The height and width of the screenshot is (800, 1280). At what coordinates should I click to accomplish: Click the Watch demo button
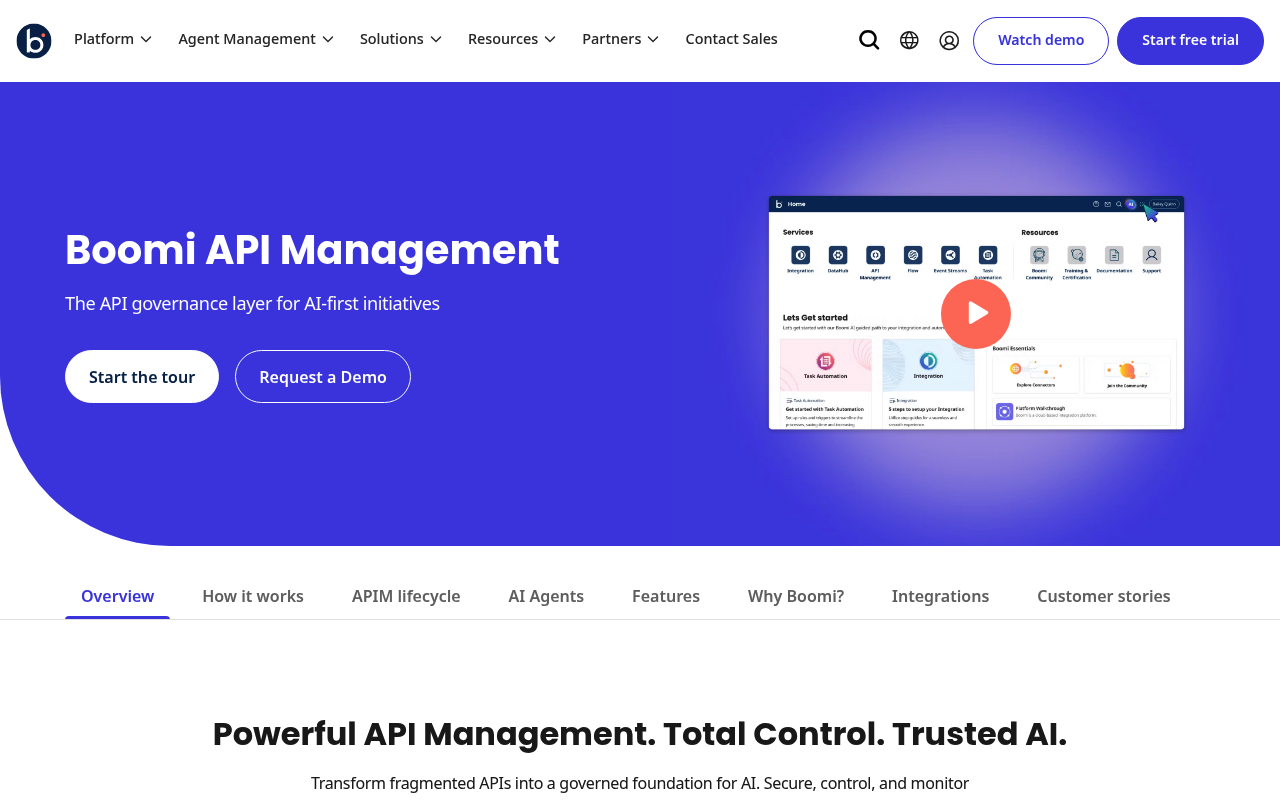click(1041, 41)
